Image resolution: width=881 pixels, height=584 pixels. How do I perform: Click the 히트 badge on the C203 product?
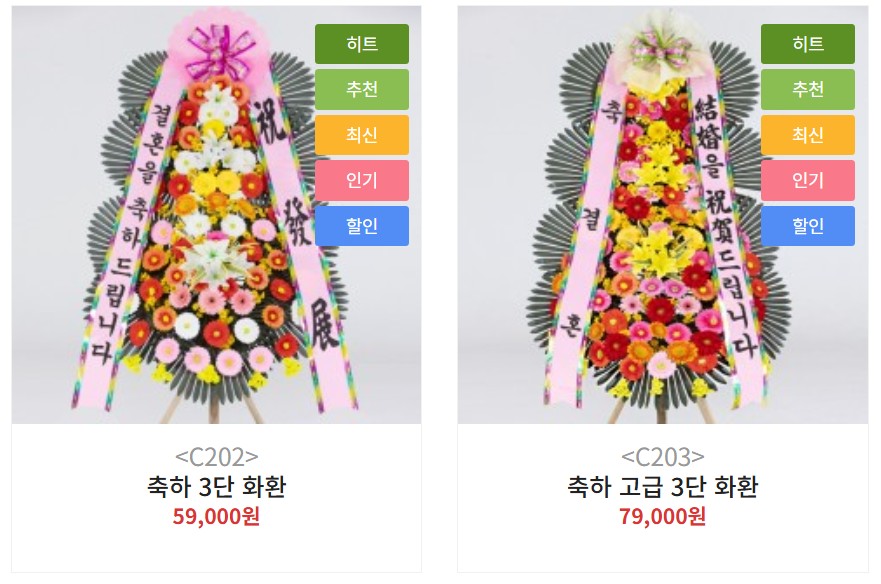pos(808,44)
